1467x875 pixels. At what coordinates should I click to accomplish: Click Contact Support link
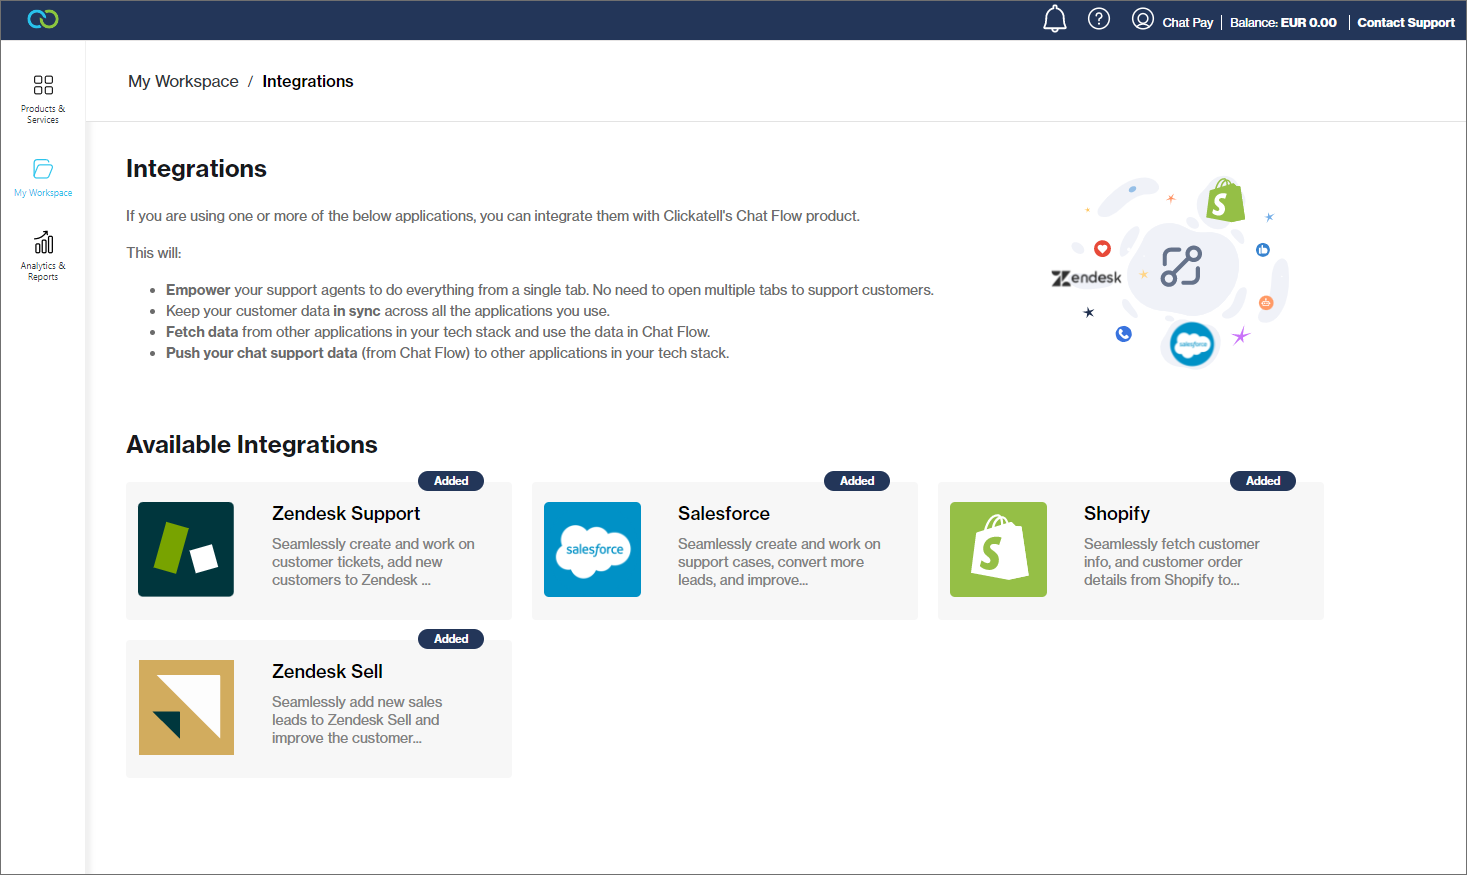pos(1406,22)
